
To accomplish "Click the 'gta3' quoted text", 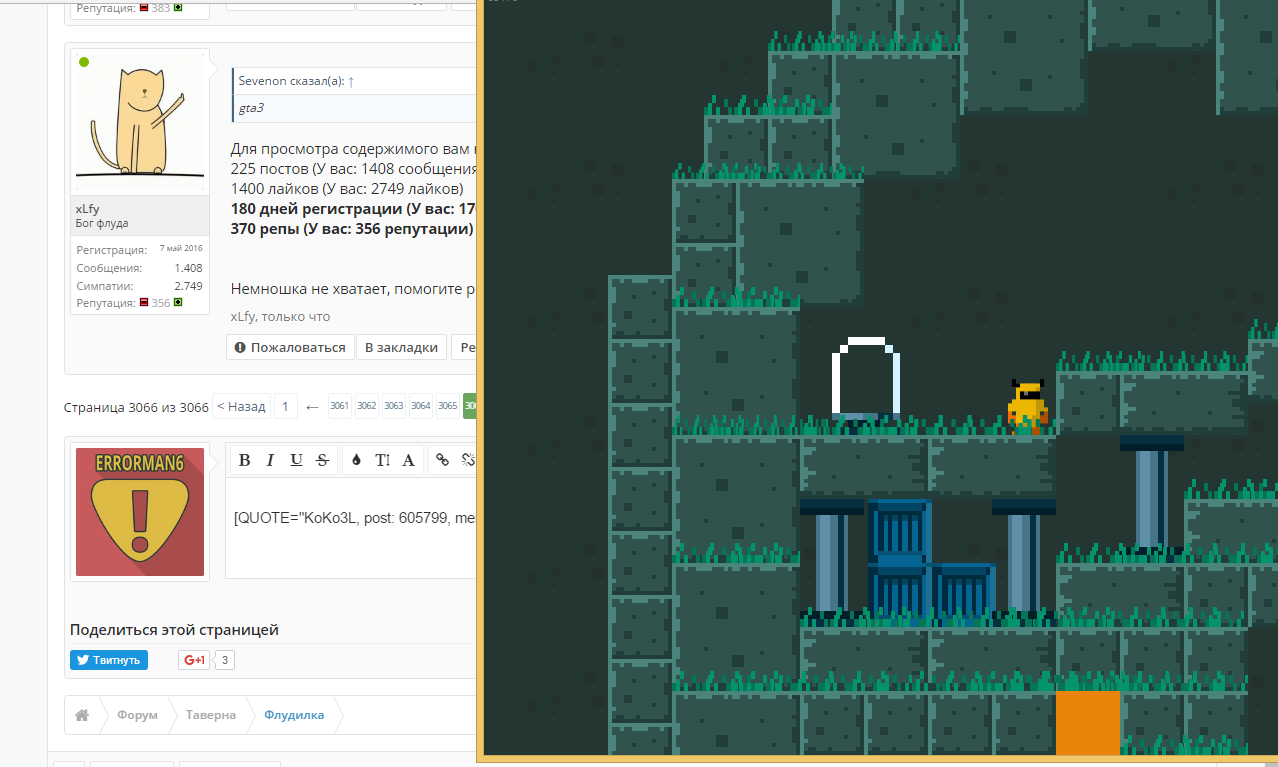I will coord(251,108).
